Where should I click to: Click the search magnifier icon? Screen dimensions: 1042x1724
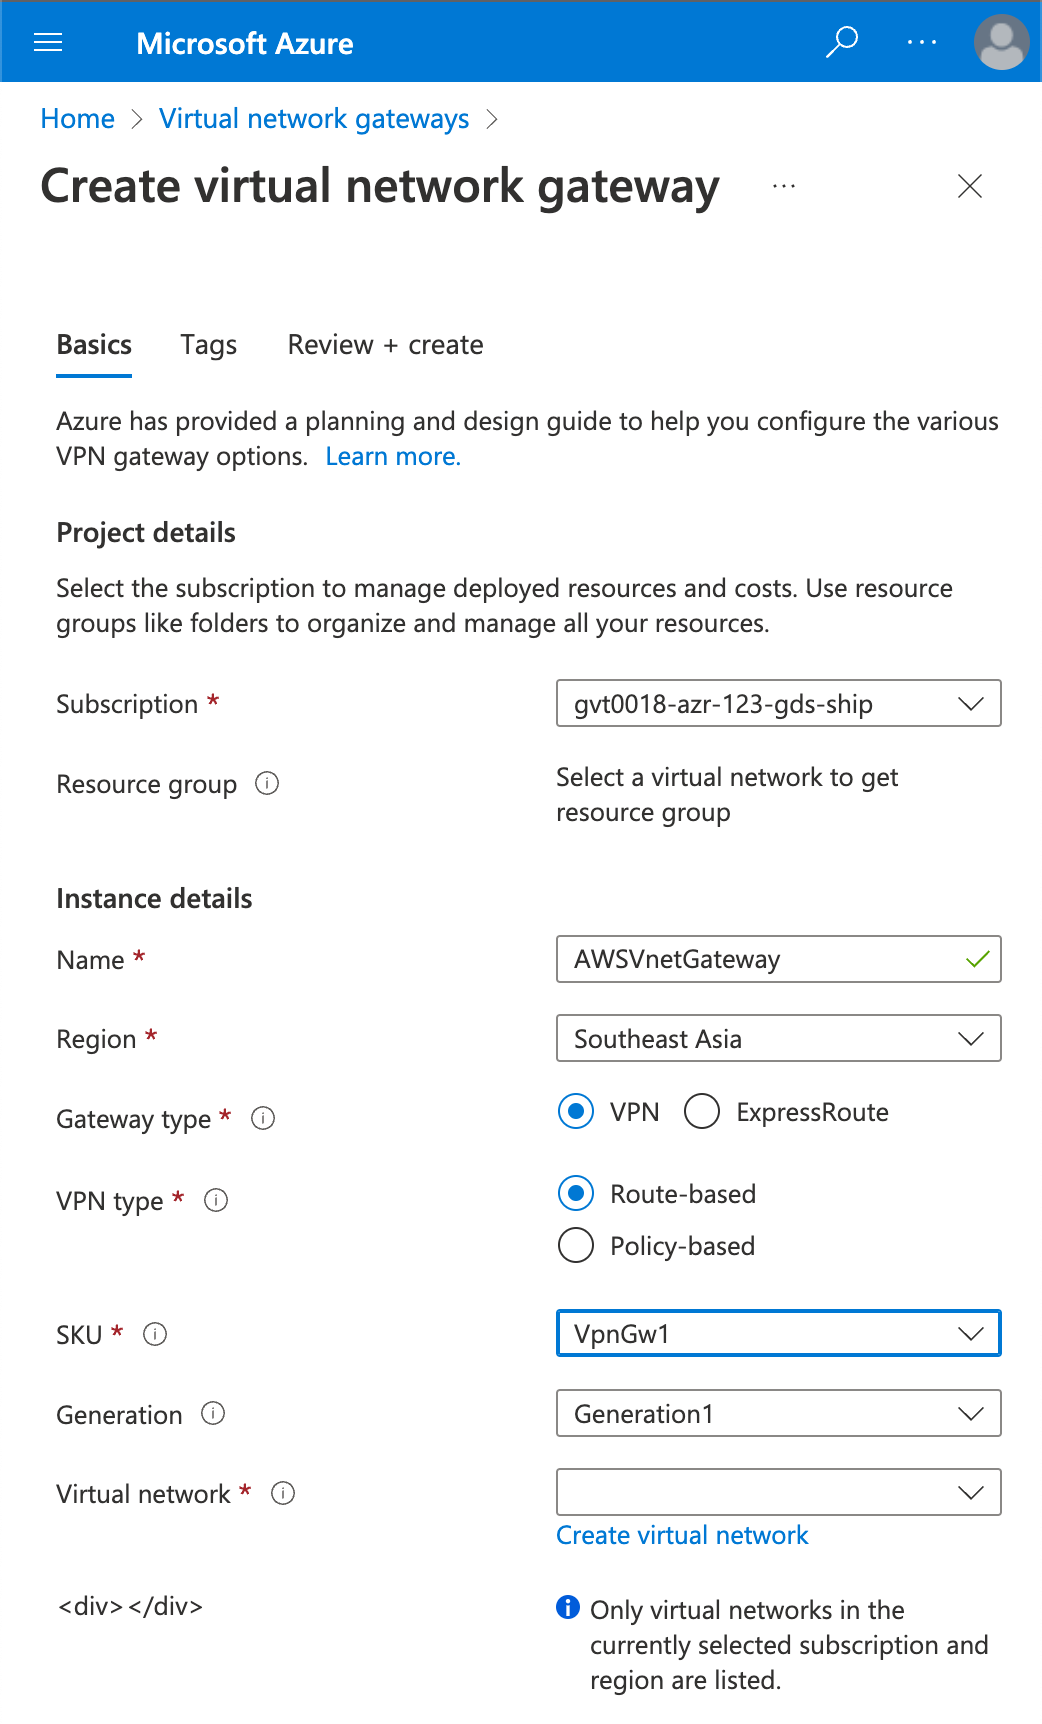click(841, 42)
